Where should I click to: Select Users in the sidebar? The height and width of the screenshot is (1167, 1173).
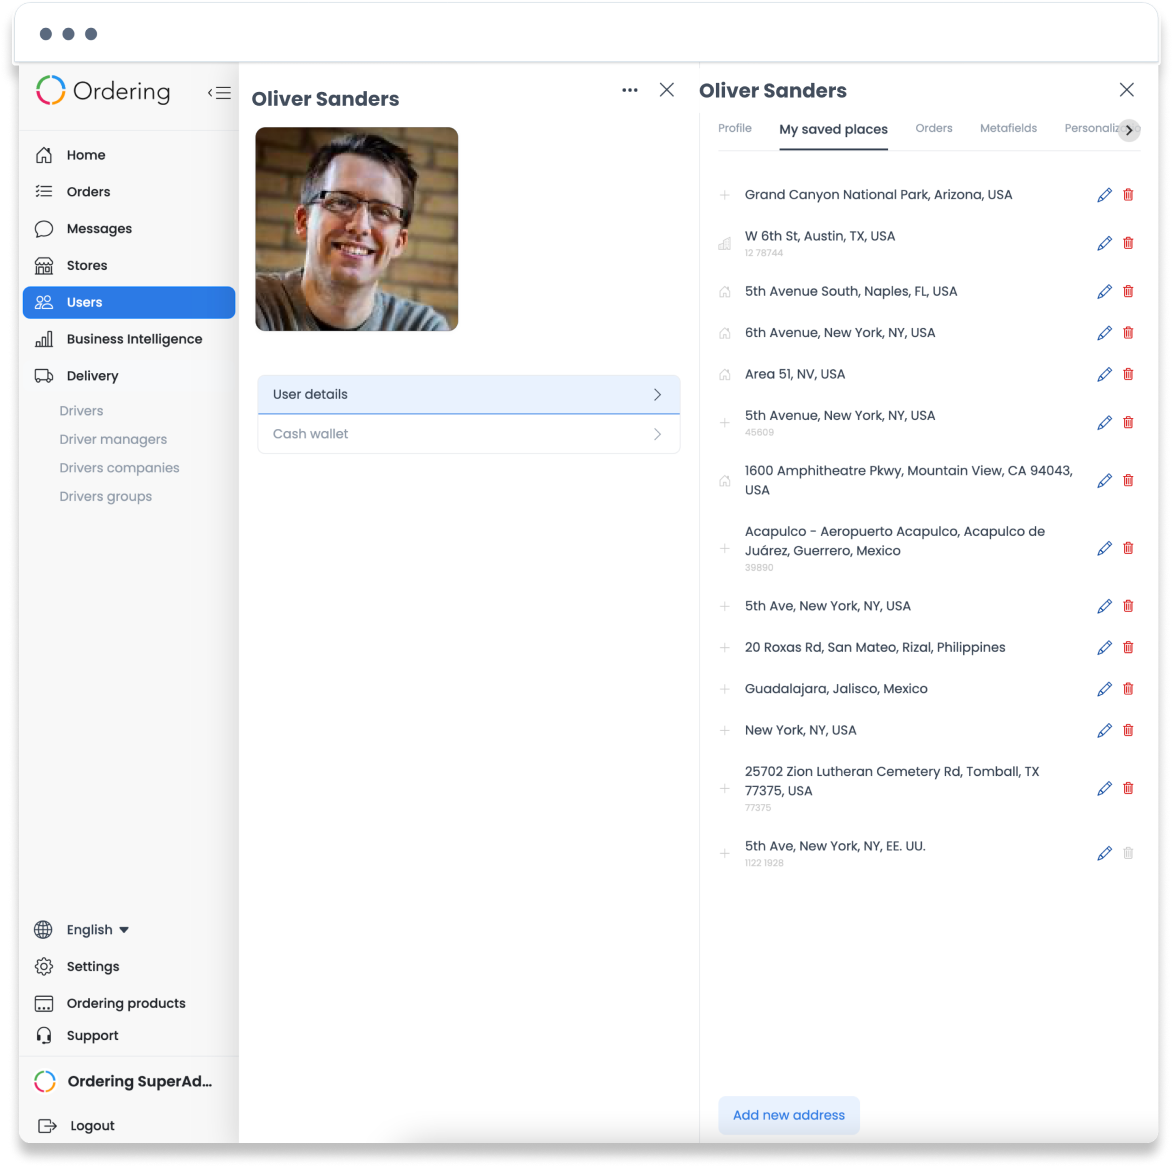[x=129, y=302]
